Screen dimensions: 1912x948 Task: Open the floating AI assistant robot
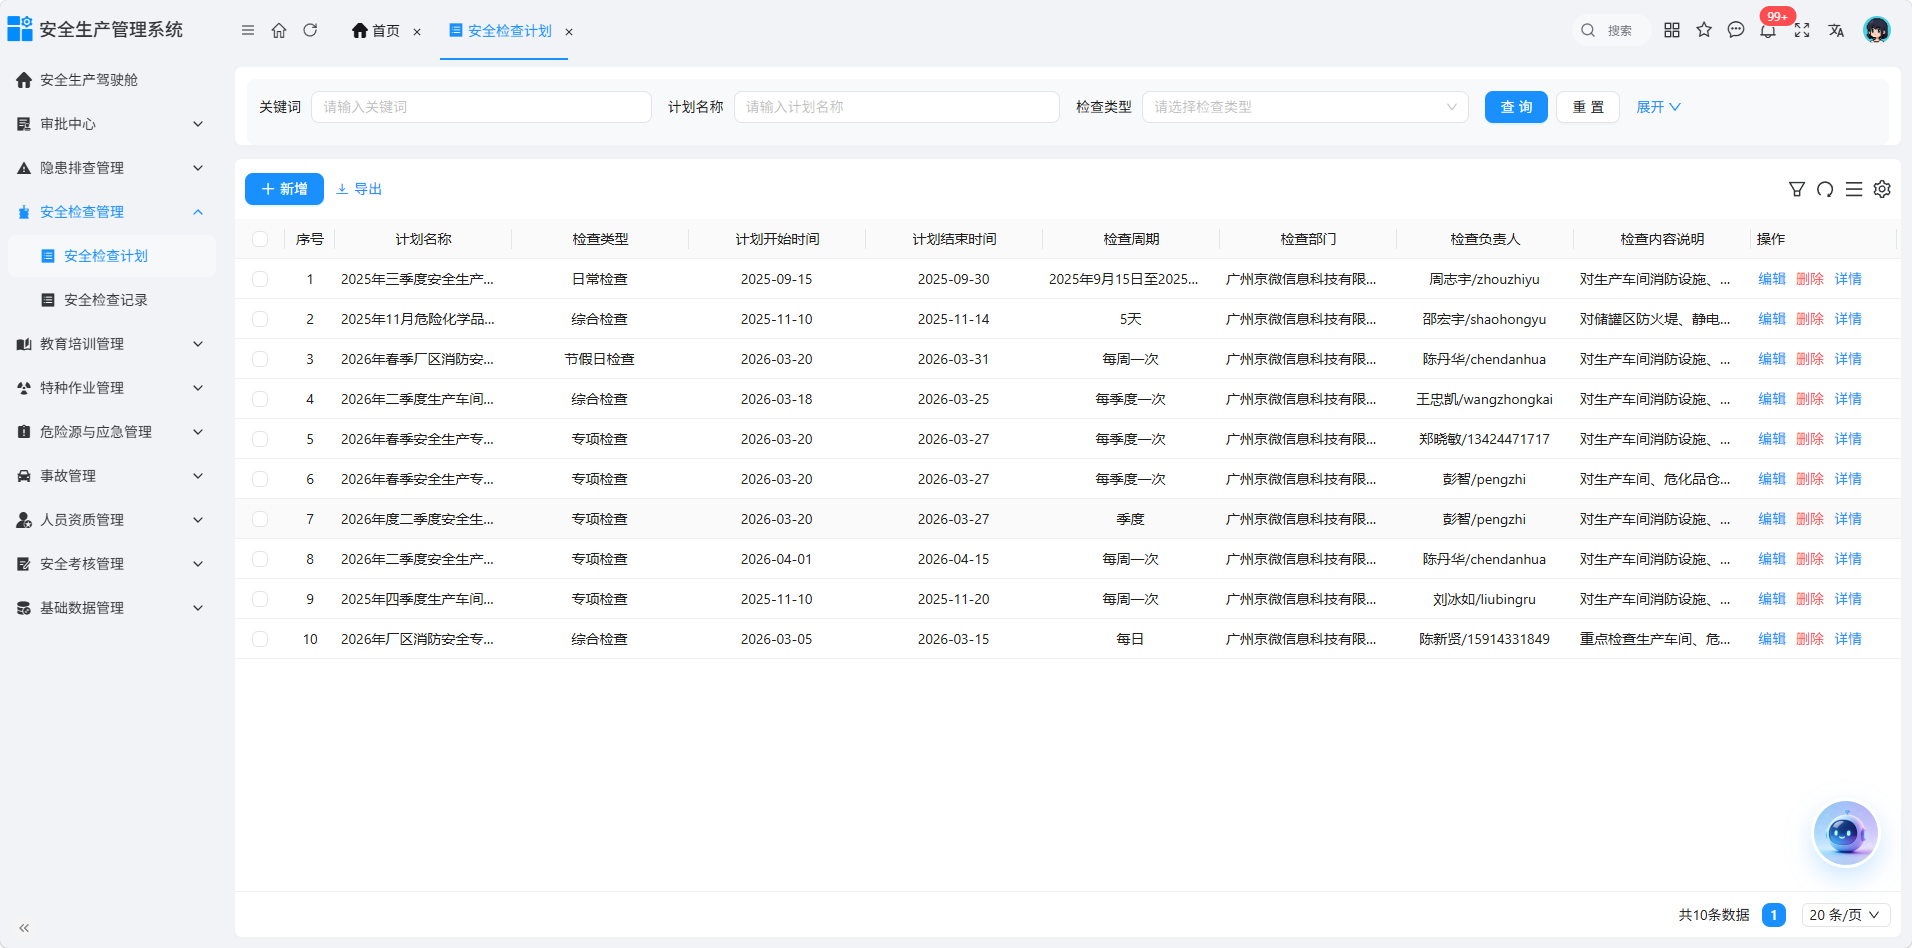[x=1846, y=833]
